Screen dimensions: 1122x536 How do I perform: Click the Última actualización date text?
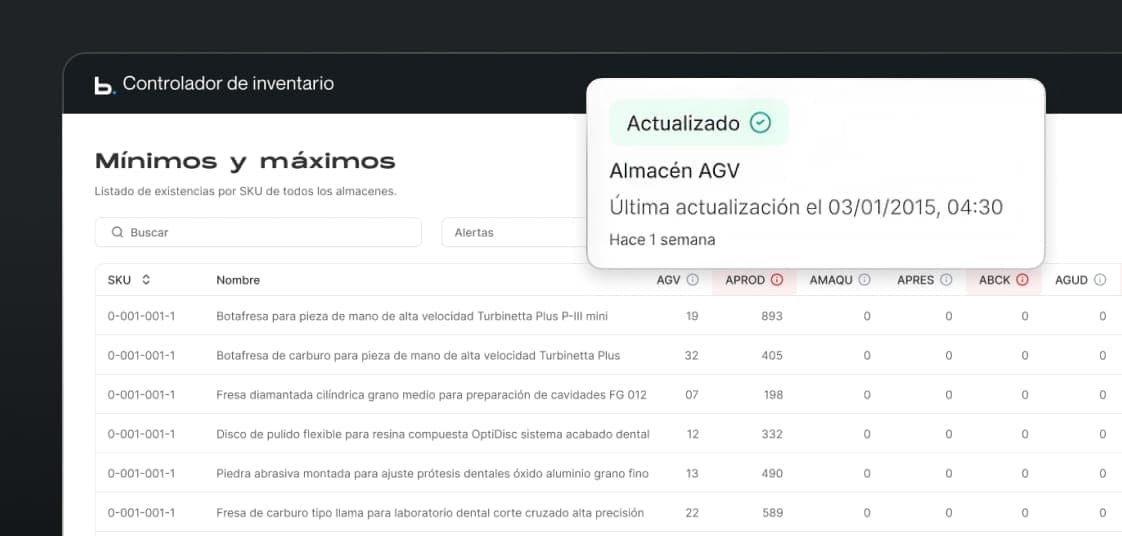[806, 208]
